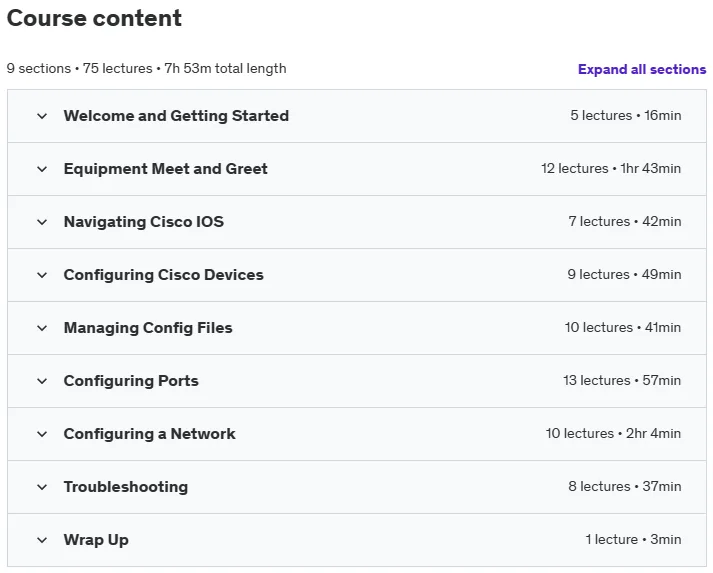Viewport: 713px width, 573px height.
Task: Click the chevron beside Configuring Ports
Action: (42, 381)
